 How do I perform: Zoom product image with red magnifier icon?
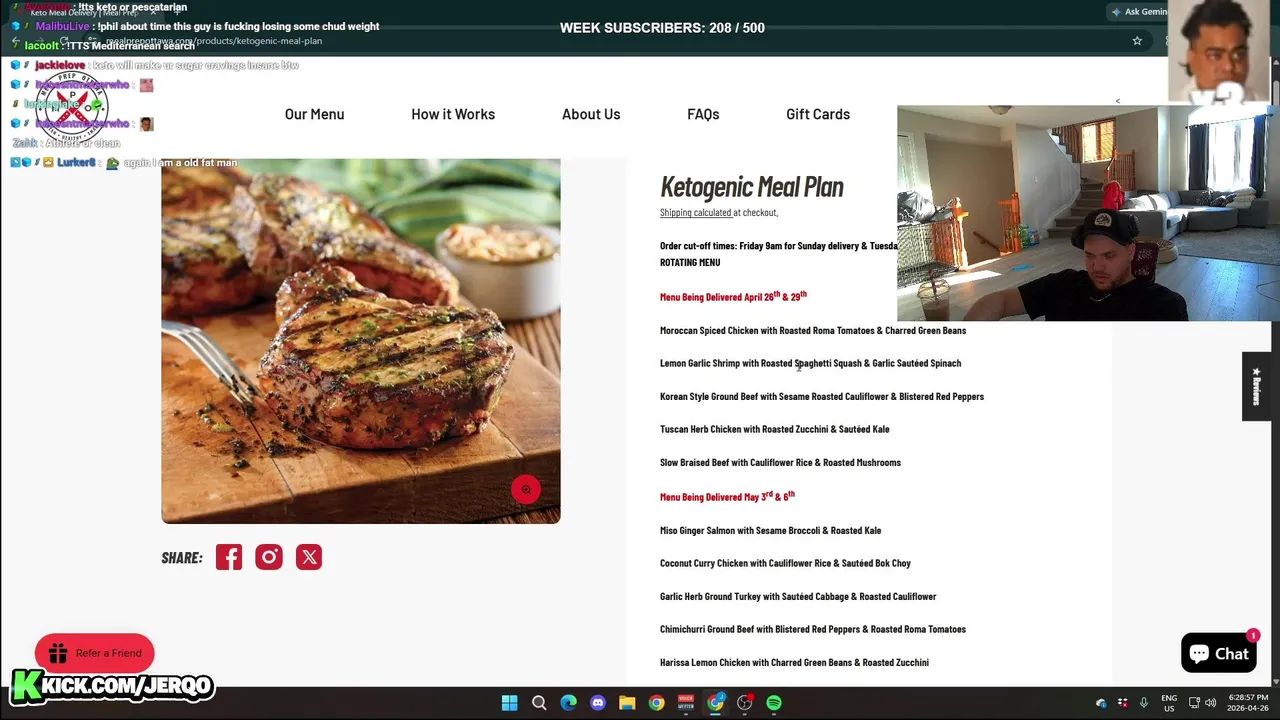point(525,489)
